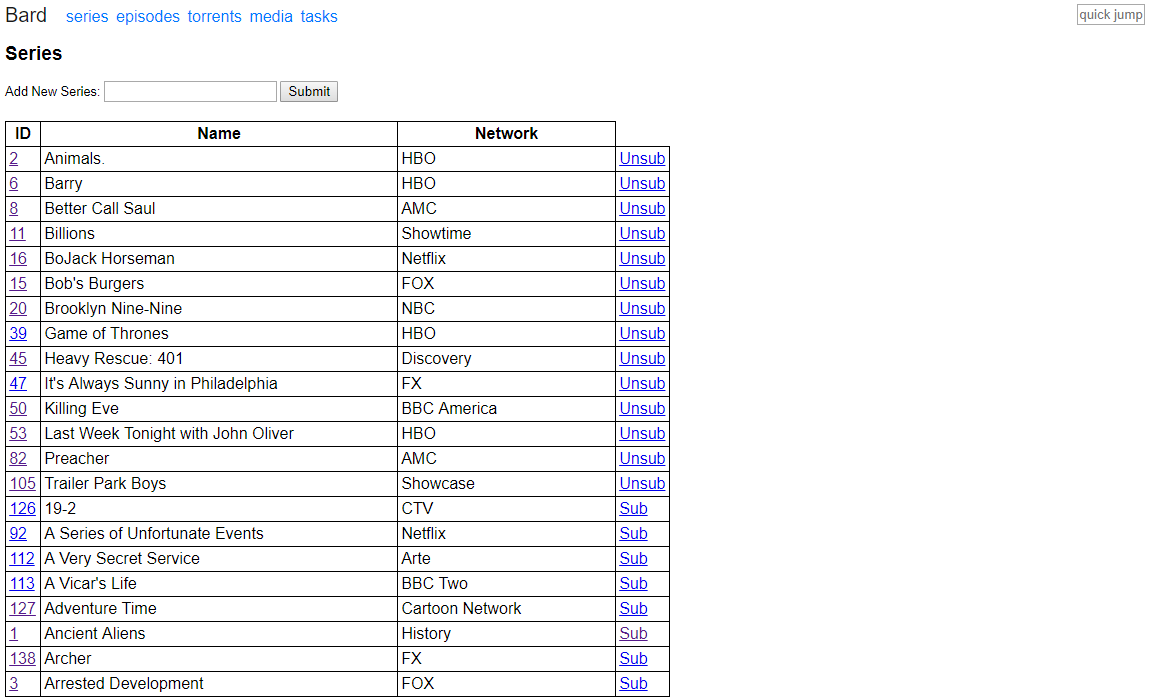The image size is (1153, 697).
Task: Unsubscribe from Last Week Tonight with John Oliver
Action: coord(642,433)
